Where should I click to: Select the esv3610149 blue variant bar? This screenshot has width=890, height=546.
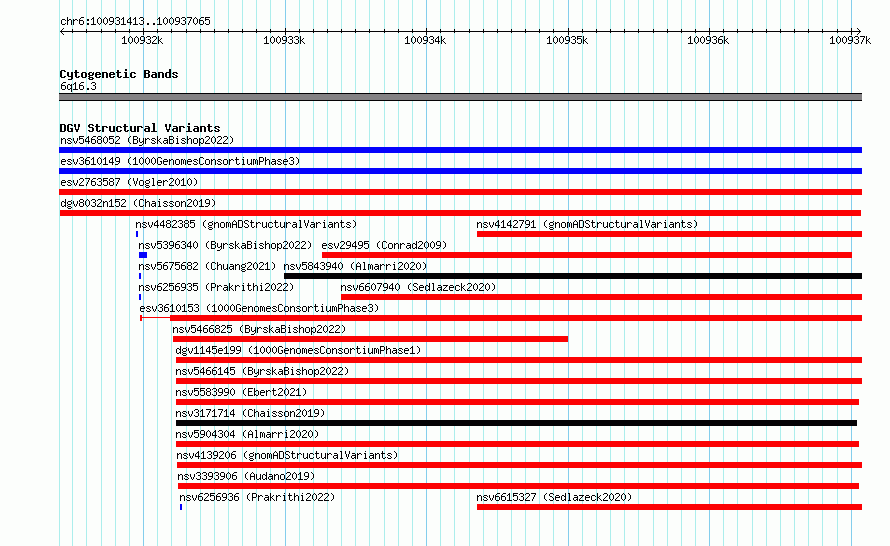coord(460,171)
